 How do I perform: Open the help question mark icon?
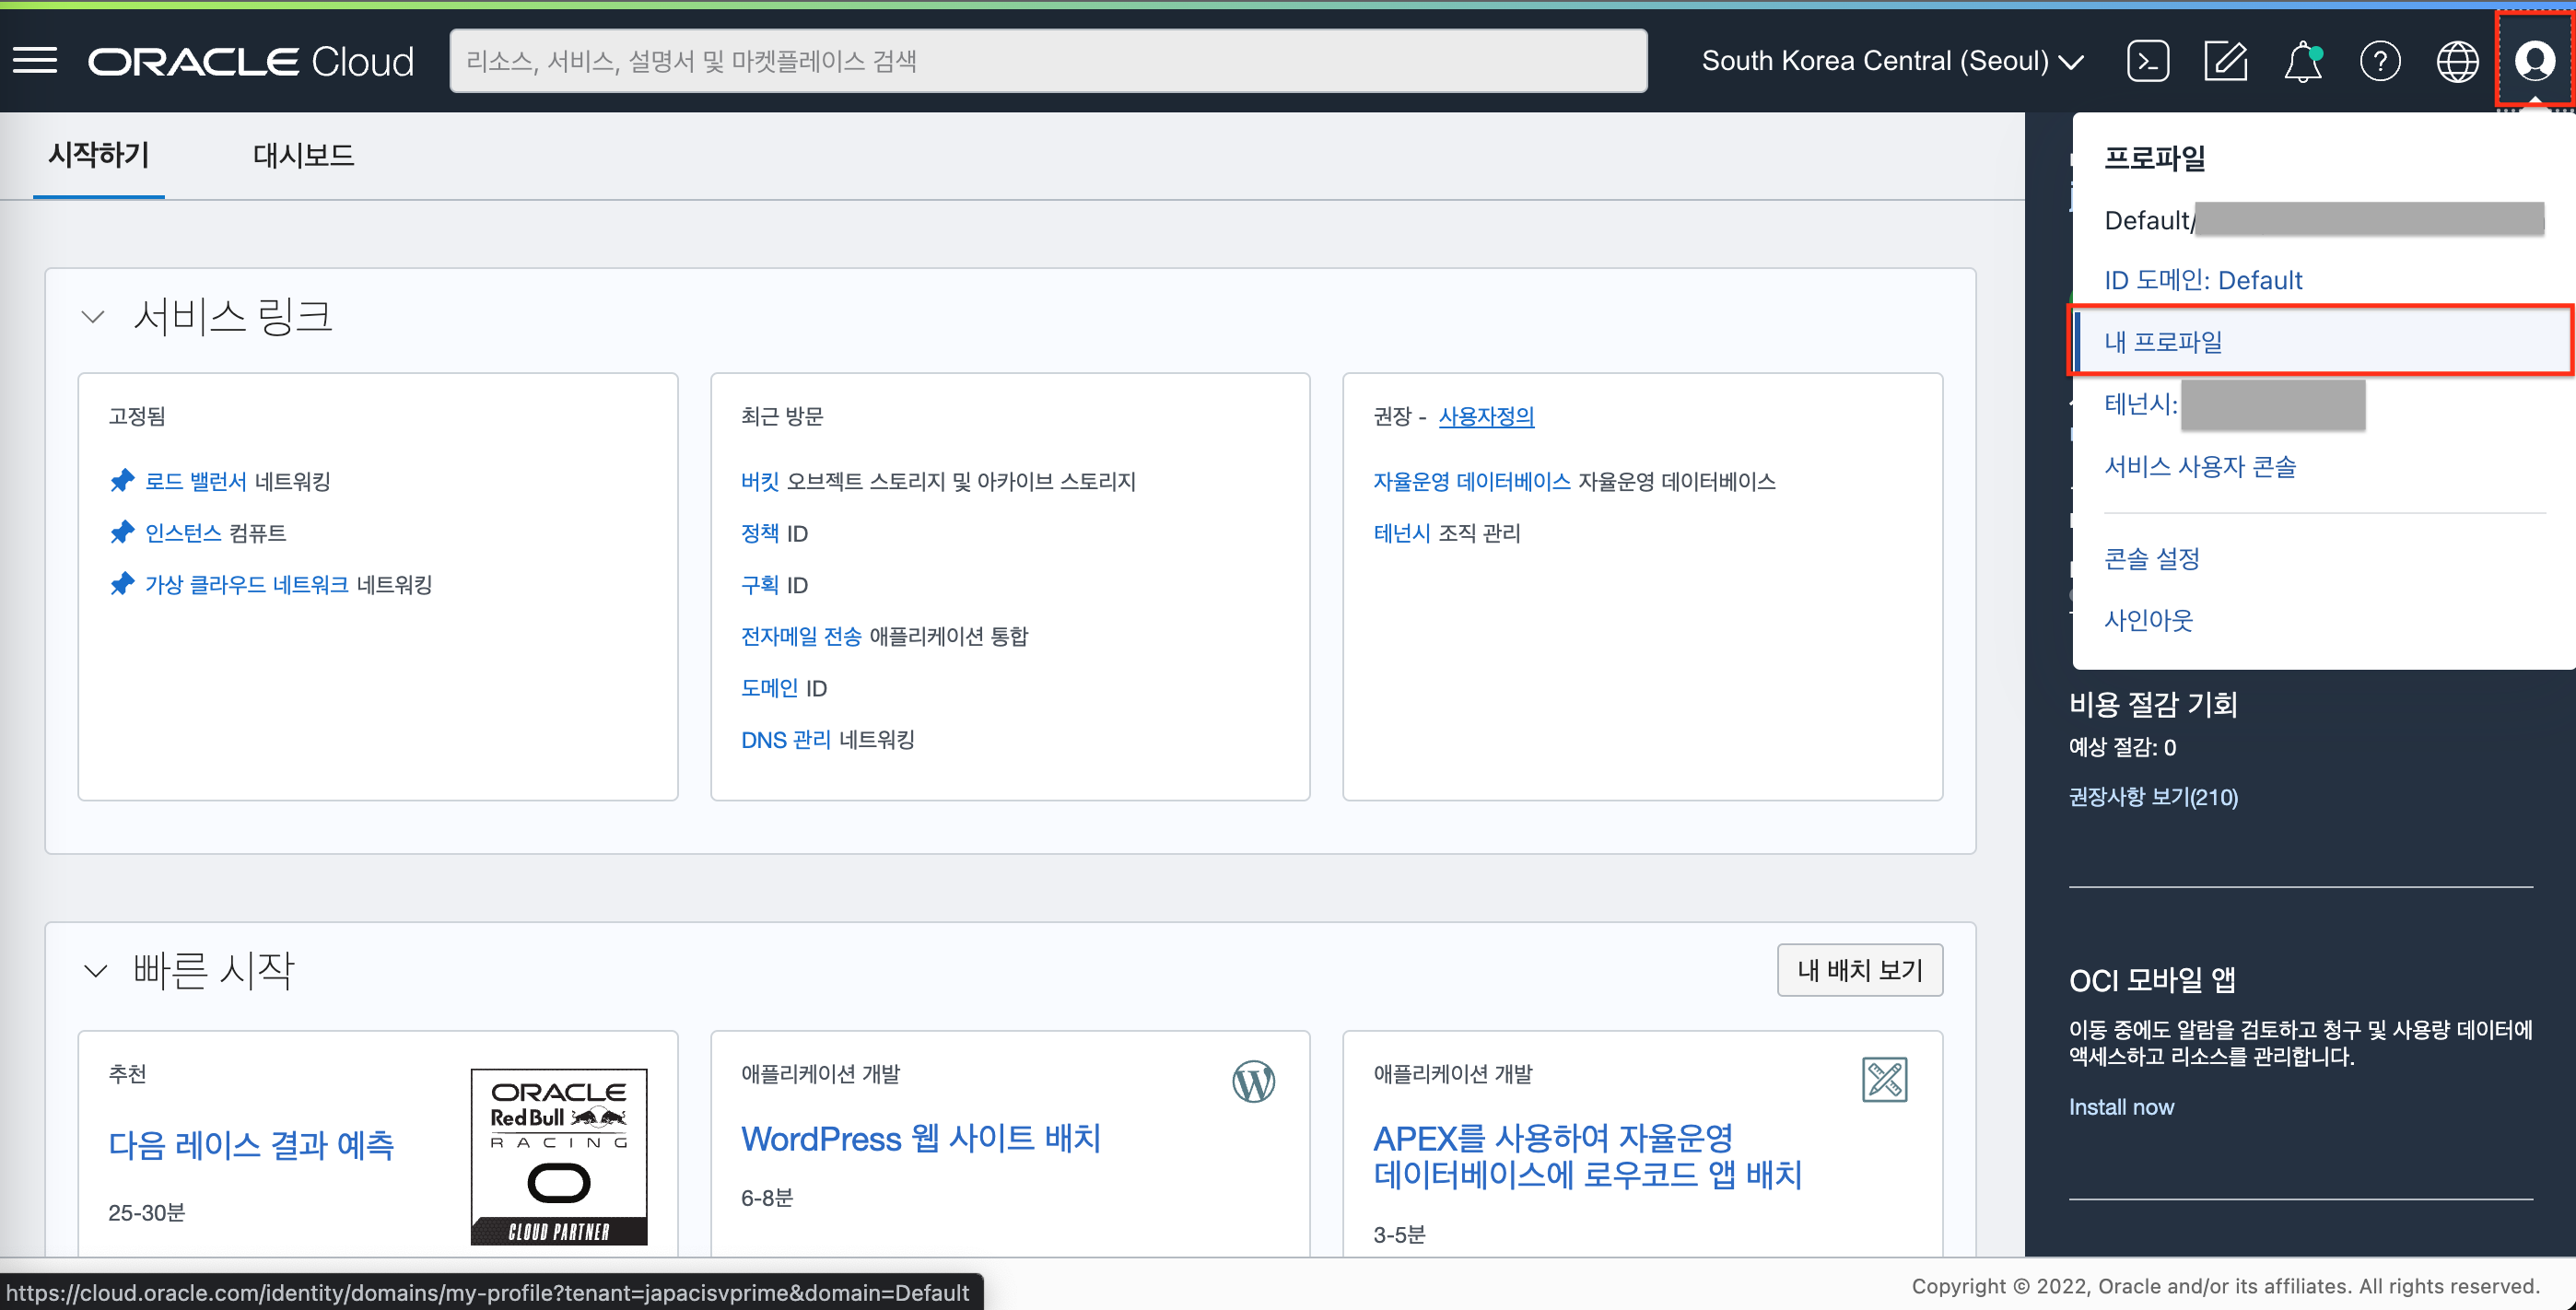click(2380, 61)
